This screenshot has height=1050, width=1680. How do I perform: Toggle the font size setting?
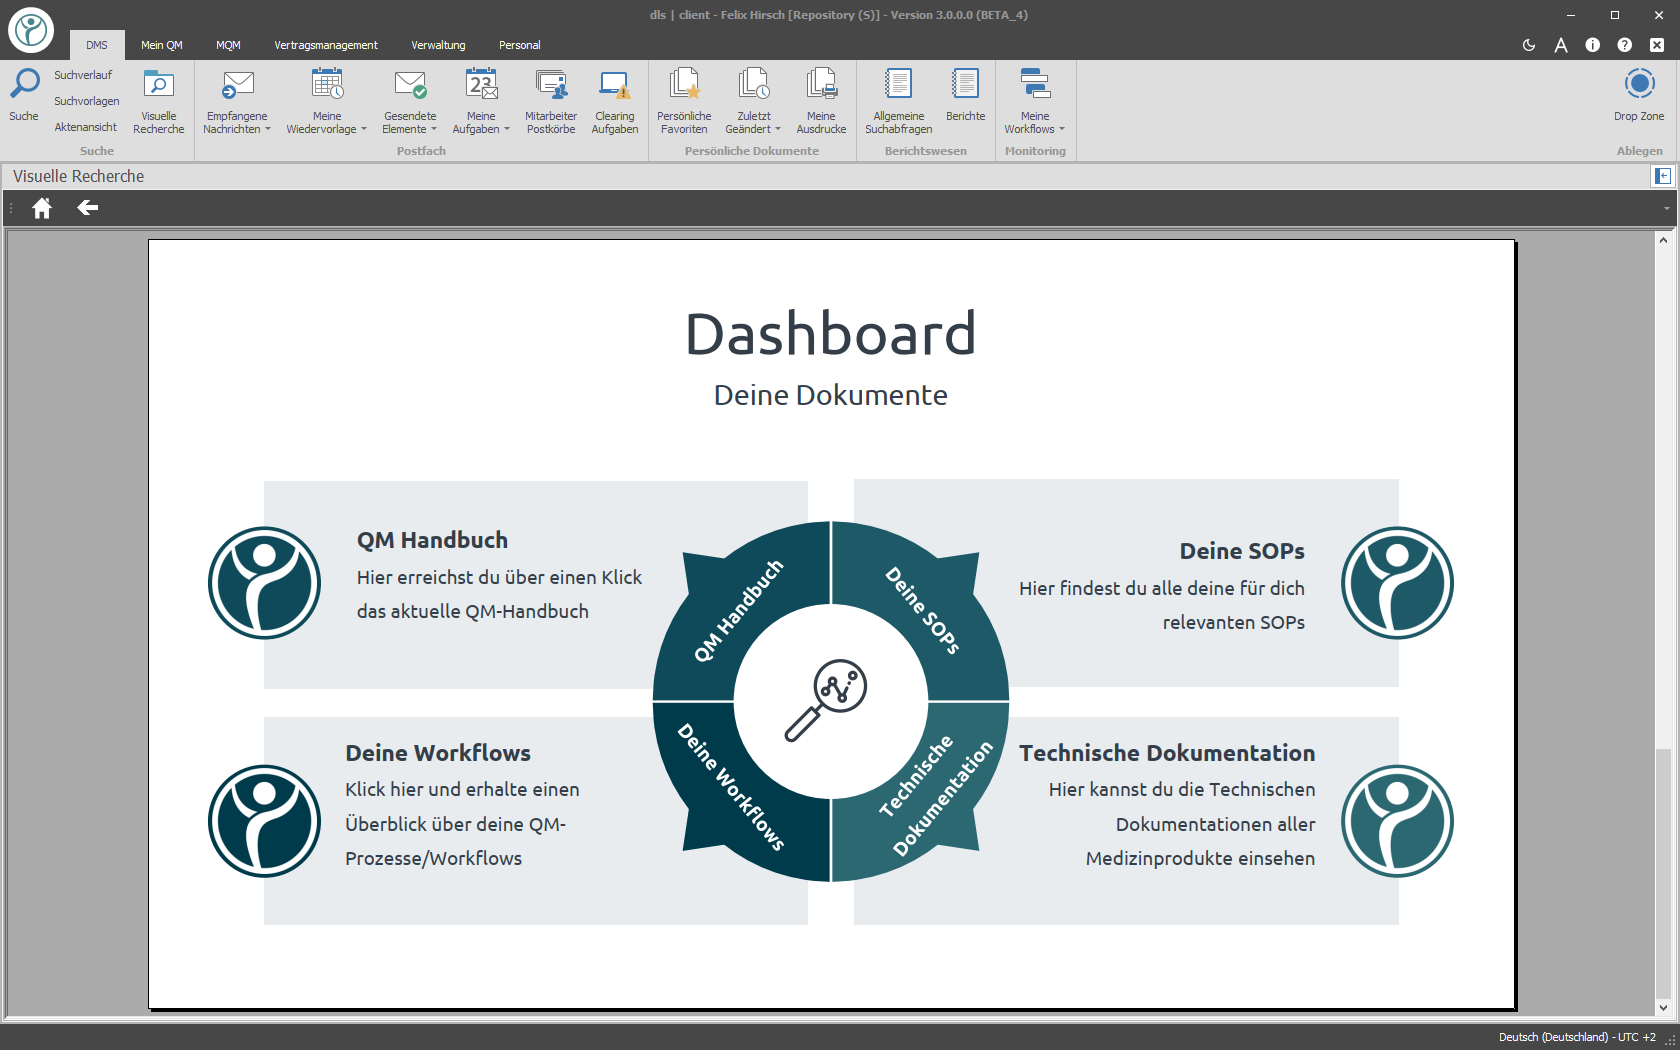pos(1560,45)
